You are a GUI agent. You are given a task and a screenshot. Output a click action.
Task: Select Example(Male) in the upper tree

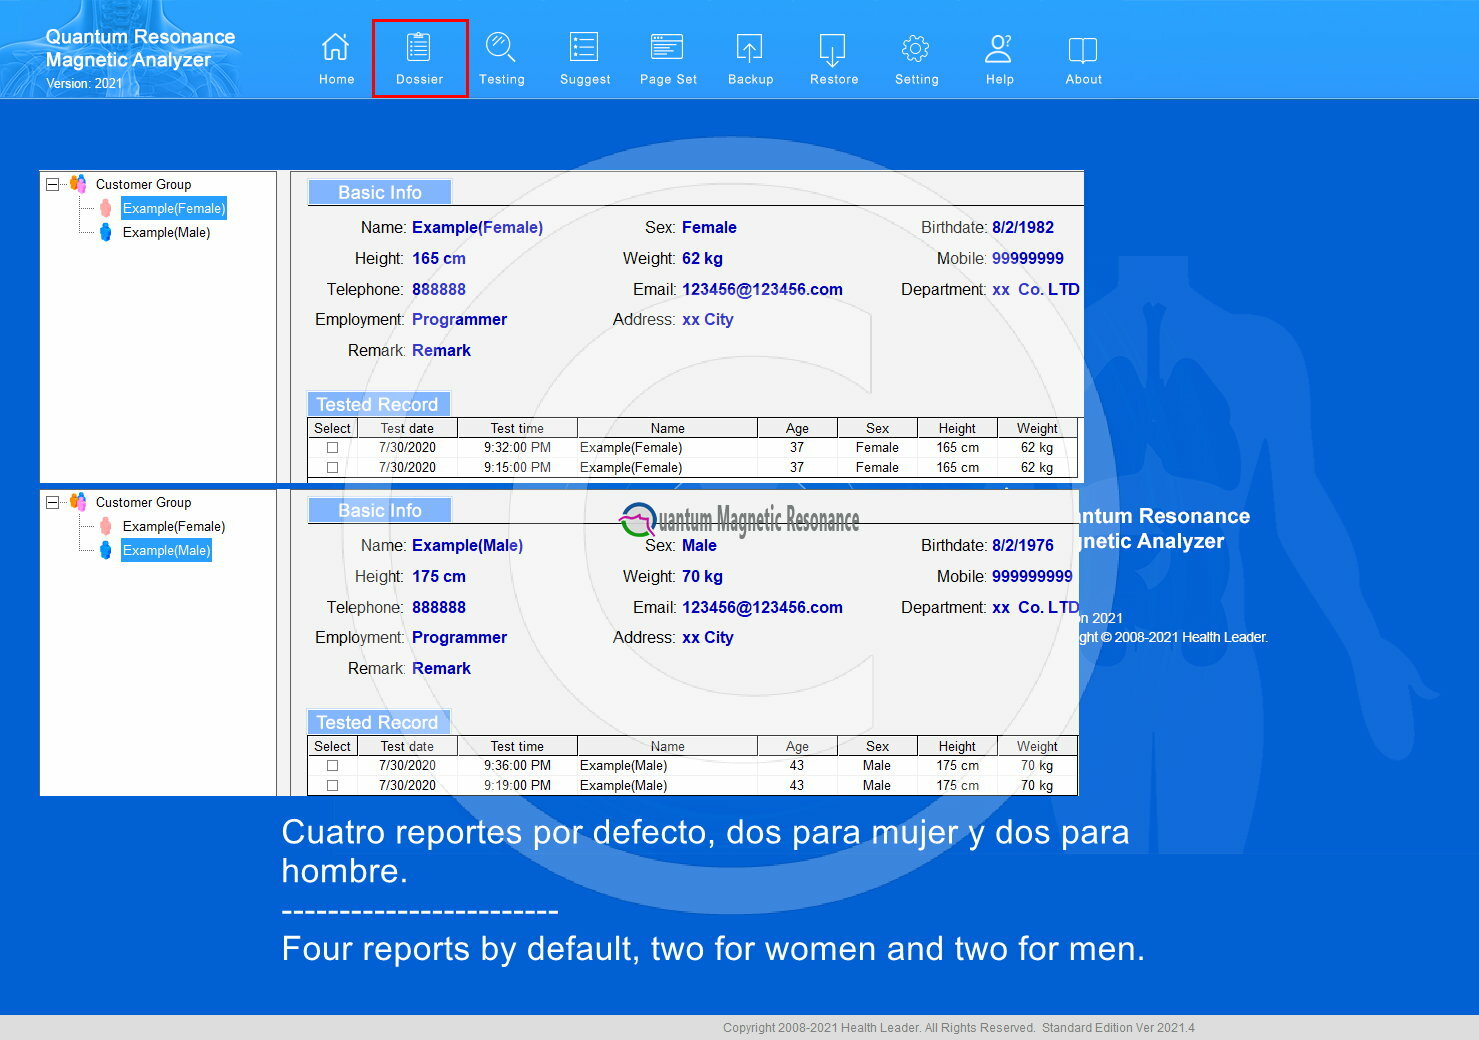tap(166, 232)
